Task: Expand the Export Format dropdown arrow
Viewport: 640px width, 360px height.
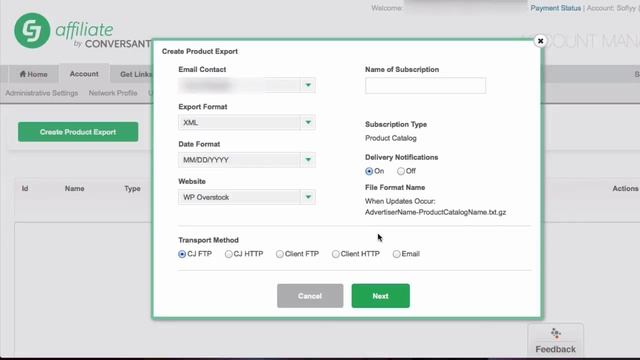Action: (x=308, y=122)
